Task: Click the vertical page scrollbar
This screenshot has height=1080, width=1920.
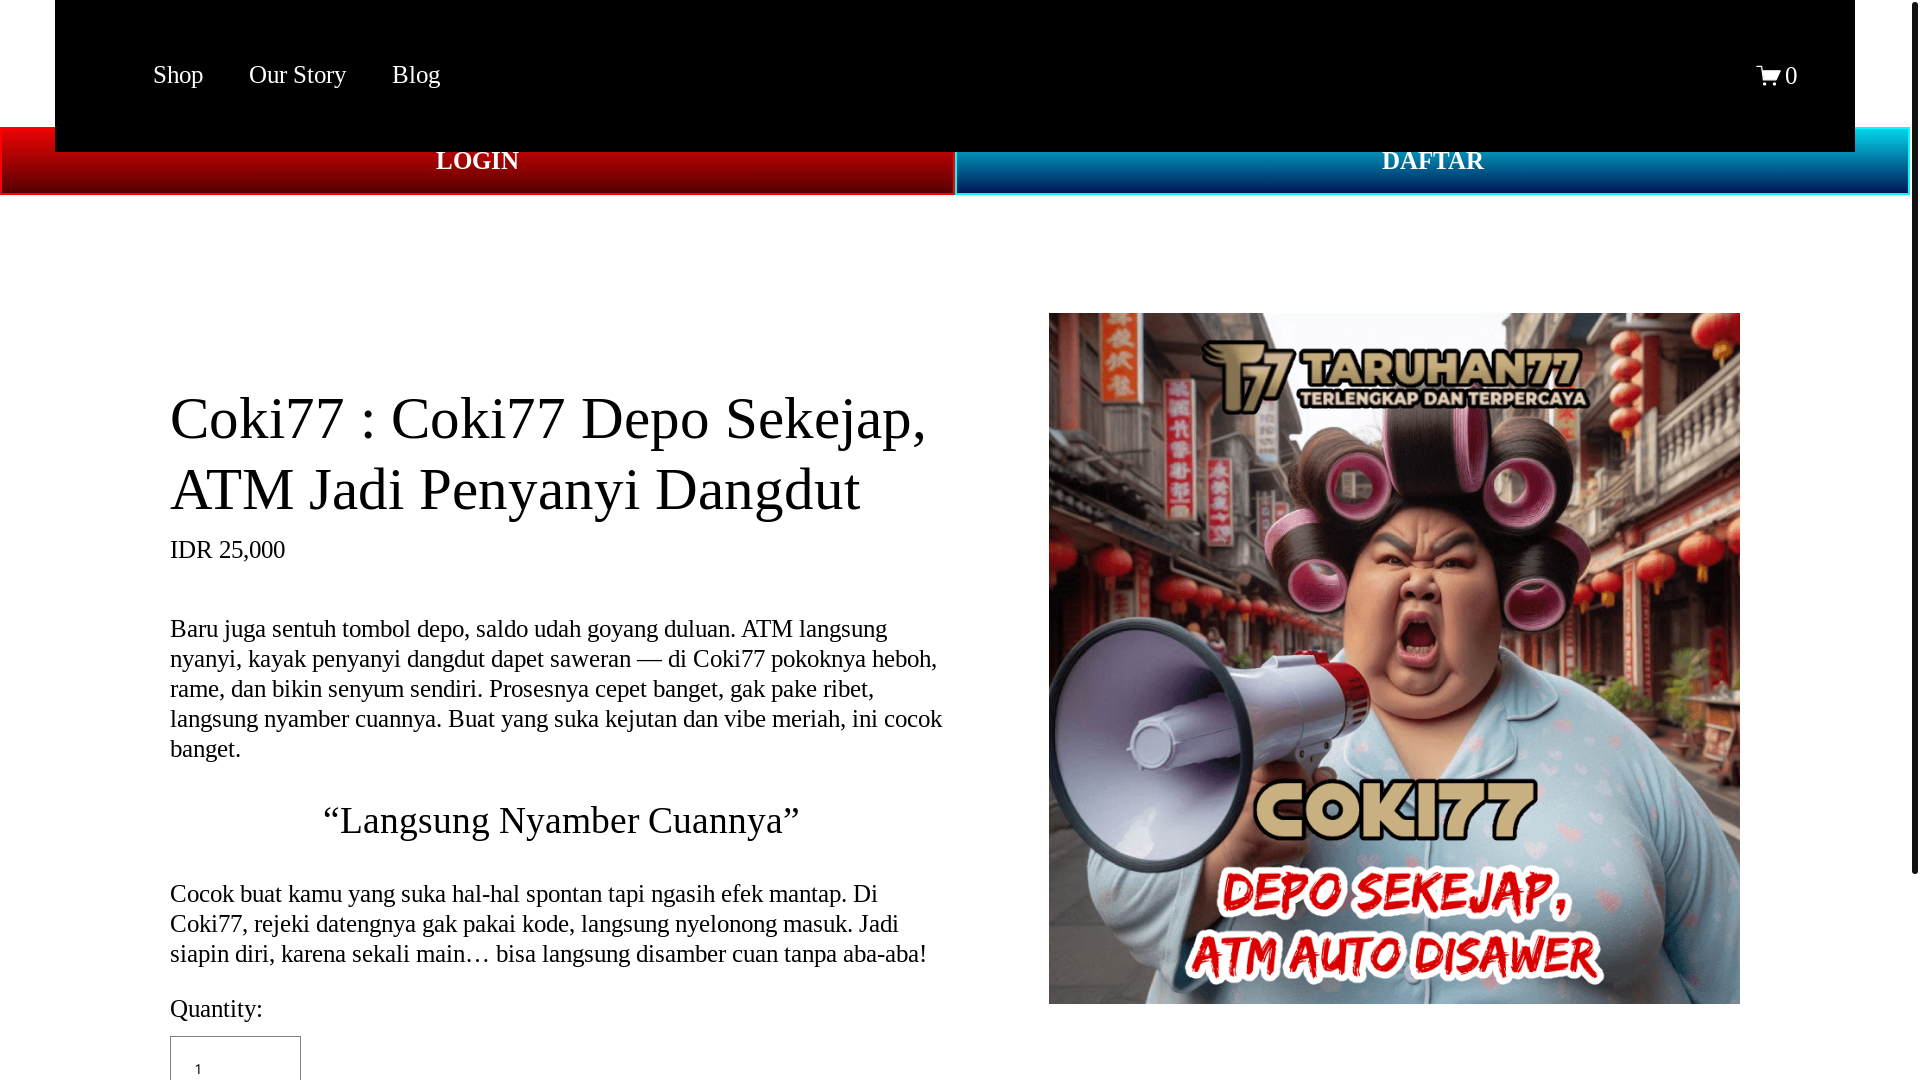Action: coord(1914,437)
